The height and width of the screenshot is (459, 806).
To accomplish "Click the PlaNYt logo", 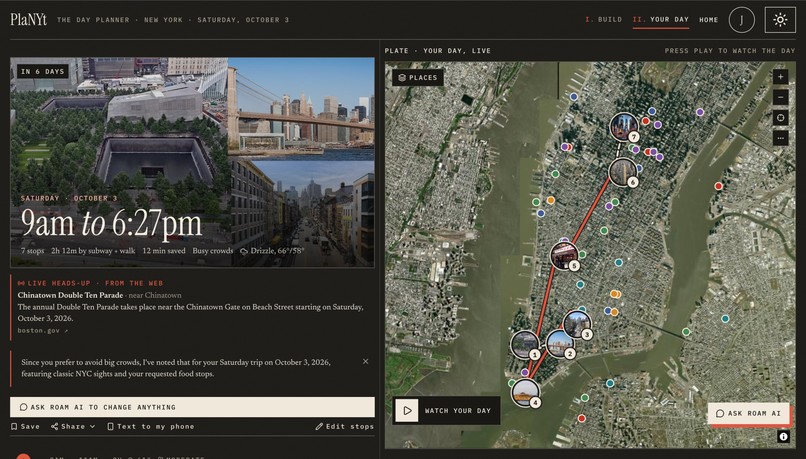I will 28,20.
